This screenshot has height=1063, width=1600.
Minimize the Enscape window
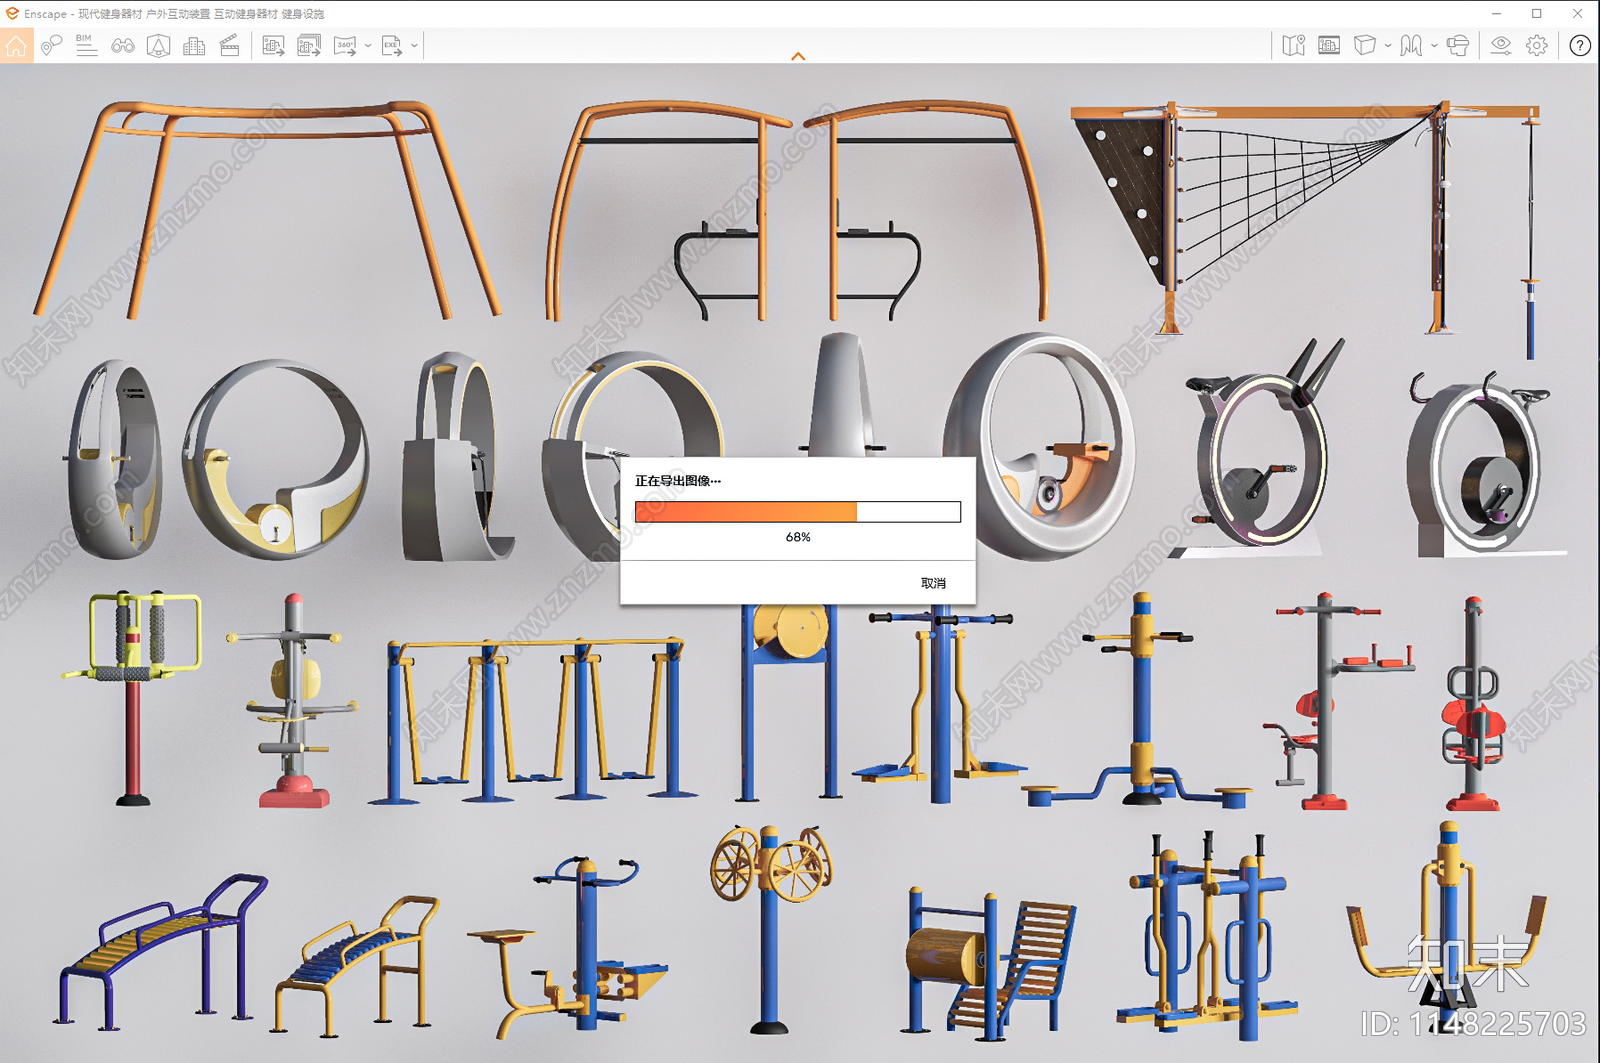[1497, 13]
